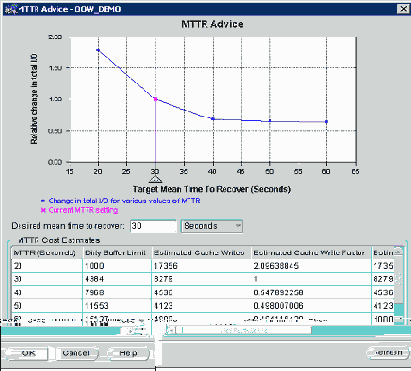The height and width of the screenshot is (371, 411).
Task: Select the chart data point at 40 seconds
Action: click(x=213, y=119)
